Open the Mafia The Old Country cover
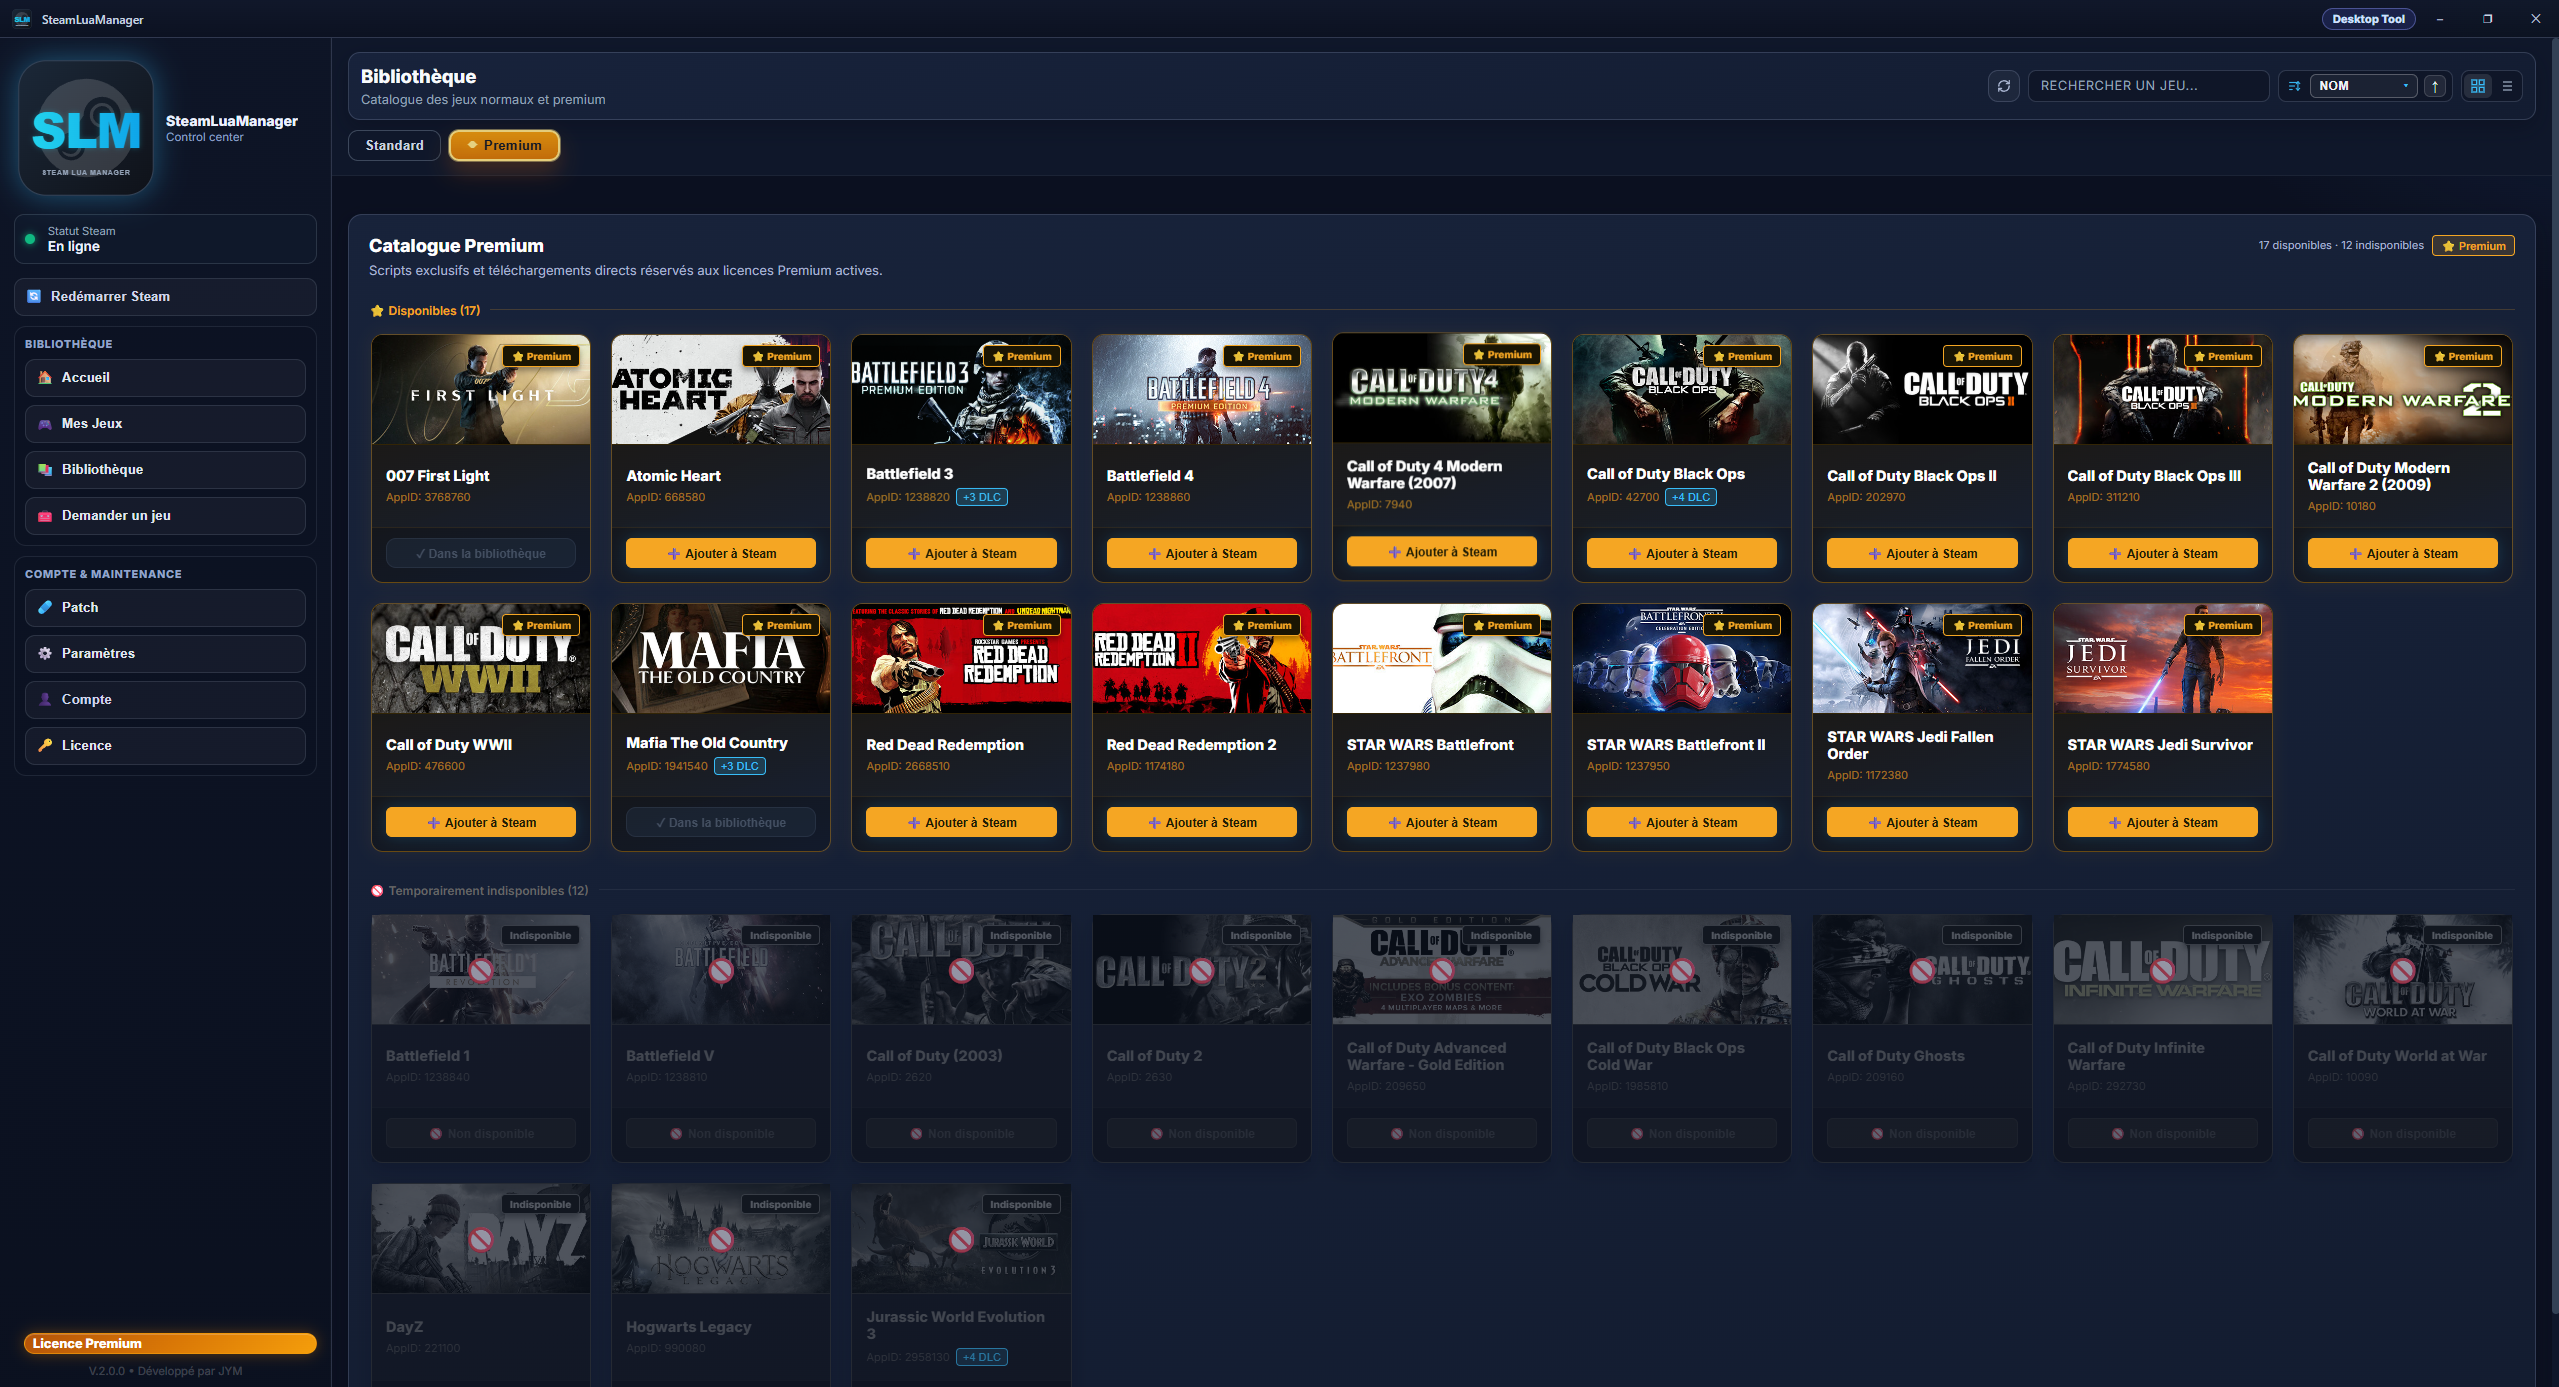The height and width of the screenshot is (1387, 2559). click(x=721, y=659)
